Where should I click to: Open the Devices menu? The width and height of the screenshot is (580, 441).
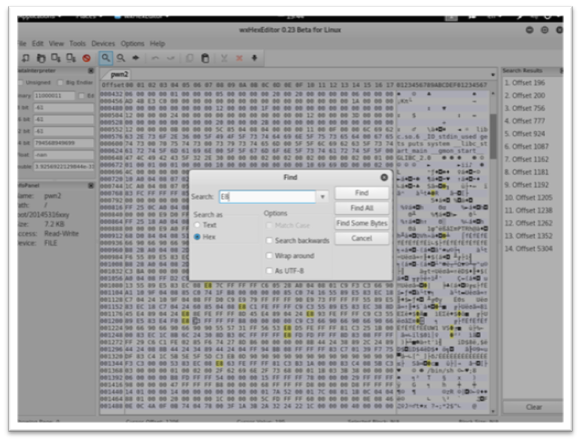pos(103,43)
